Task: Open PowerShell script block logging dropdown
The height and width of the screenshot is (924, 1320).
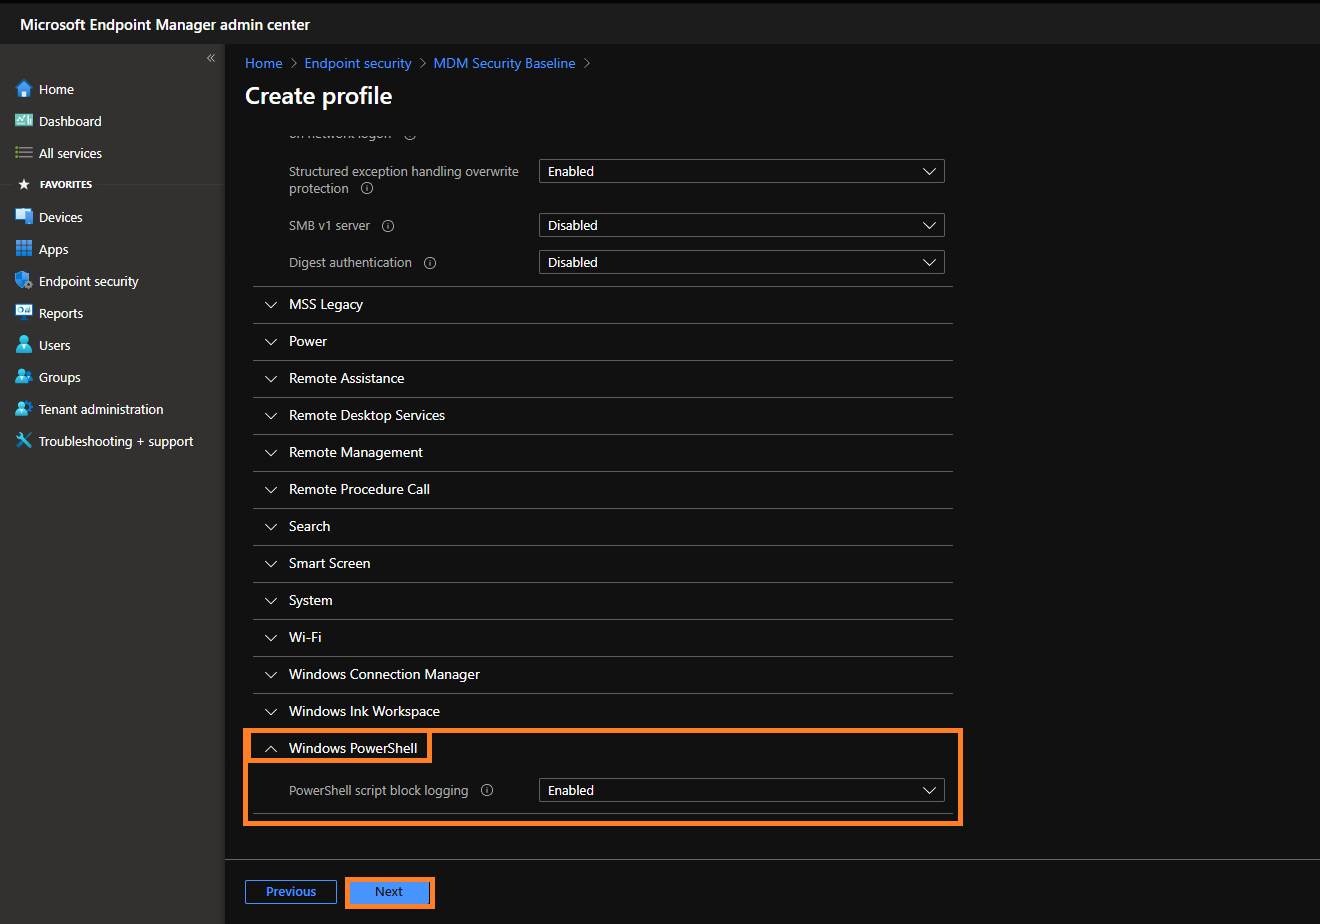Action: tap(742, 790)
